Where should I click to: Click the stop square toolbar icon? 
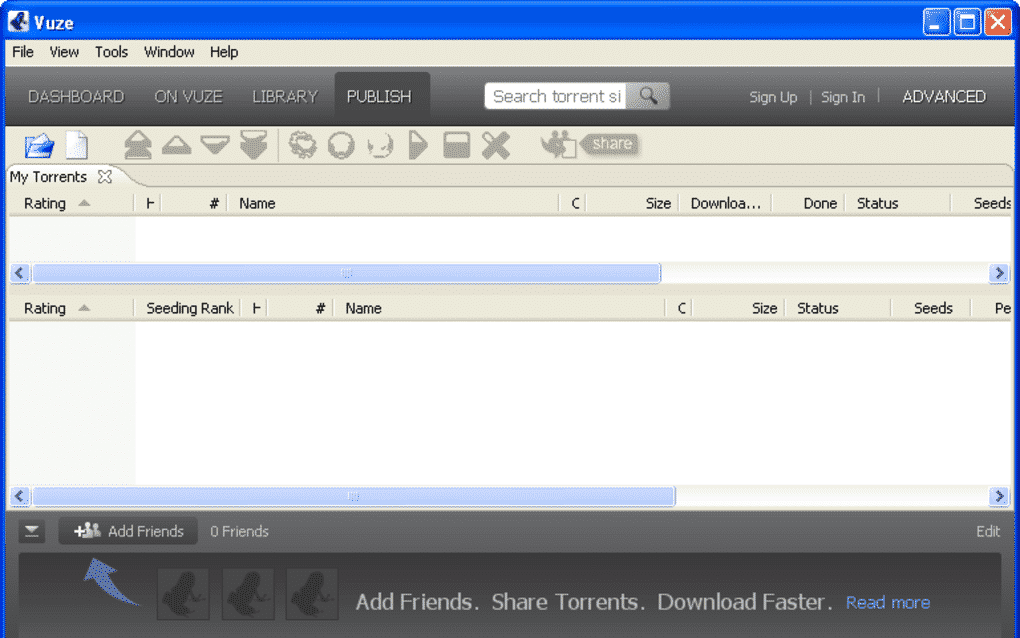[x=456, y=146]
